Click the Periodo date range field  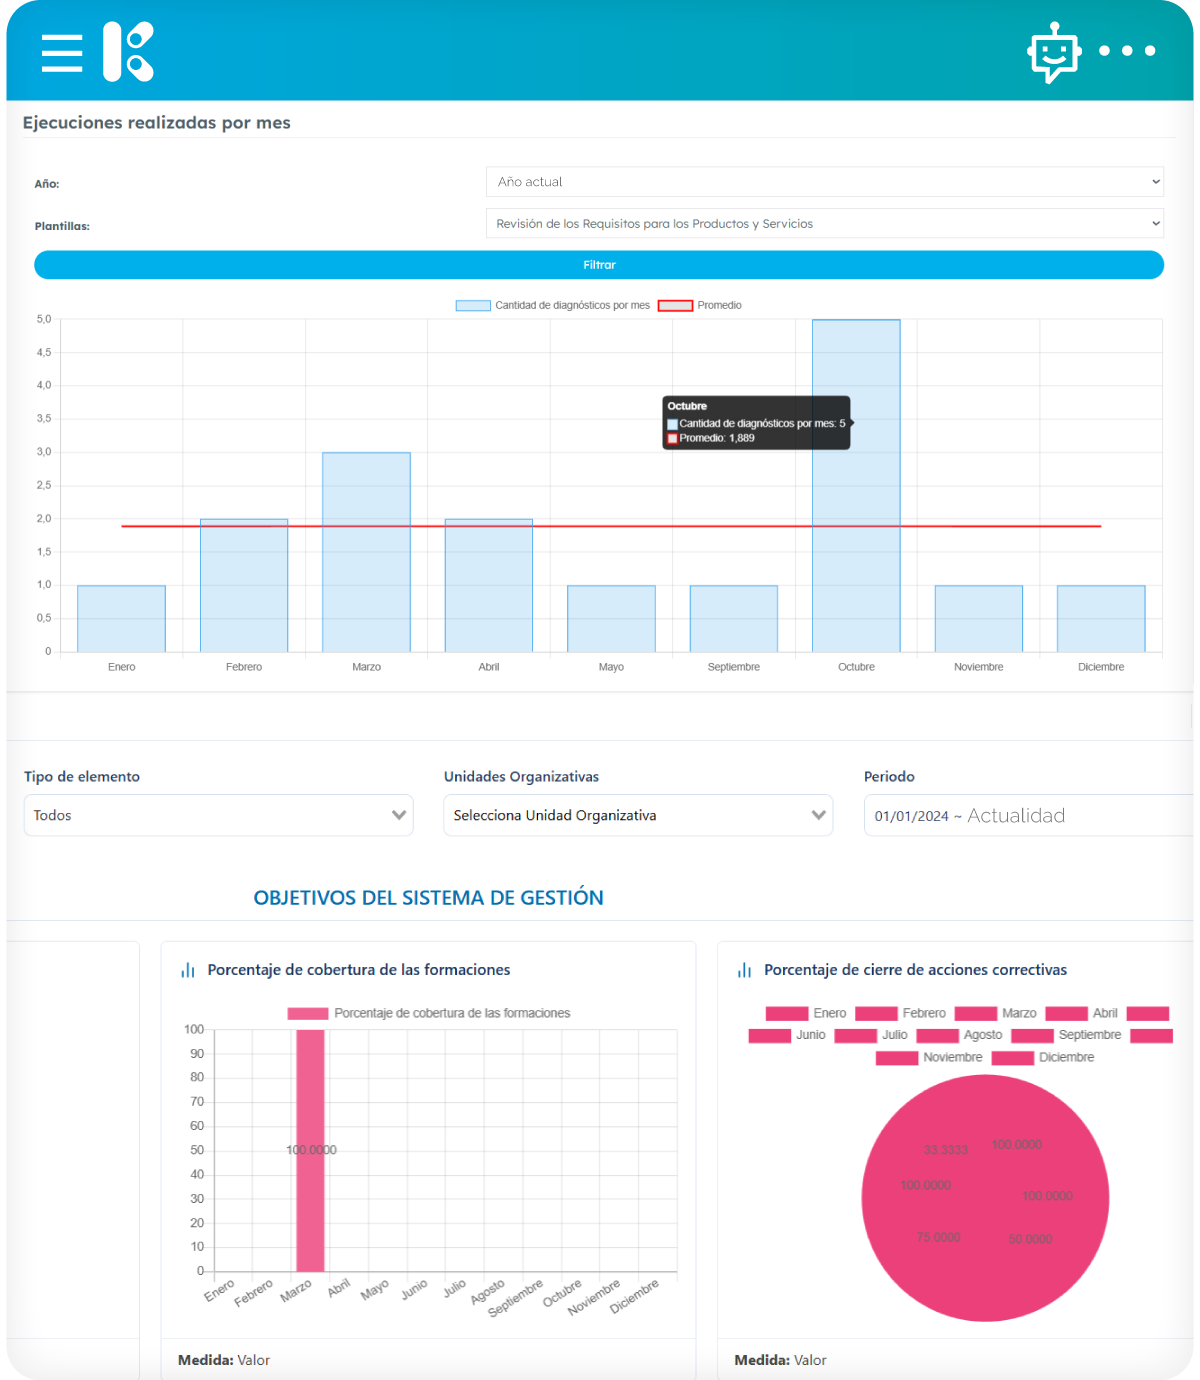[1028, 815]
